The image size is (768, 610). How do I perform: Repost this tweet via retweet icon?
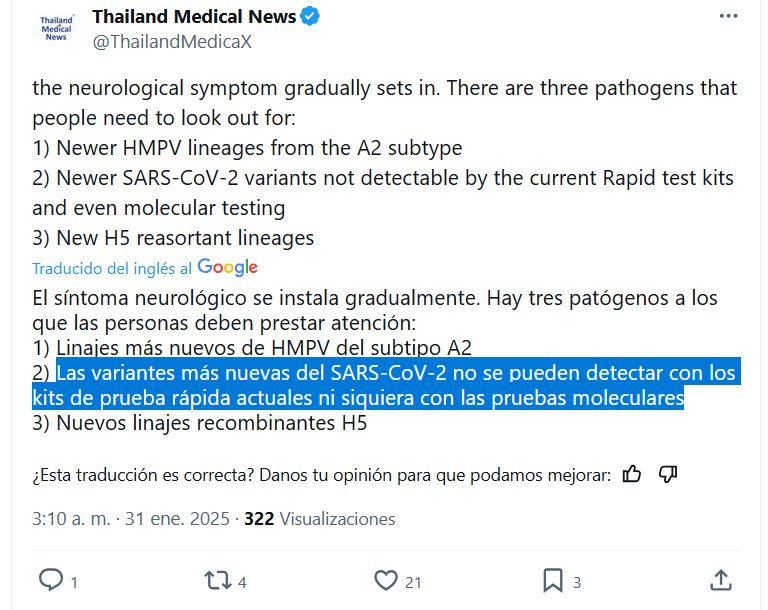click(x=216, y=579)
